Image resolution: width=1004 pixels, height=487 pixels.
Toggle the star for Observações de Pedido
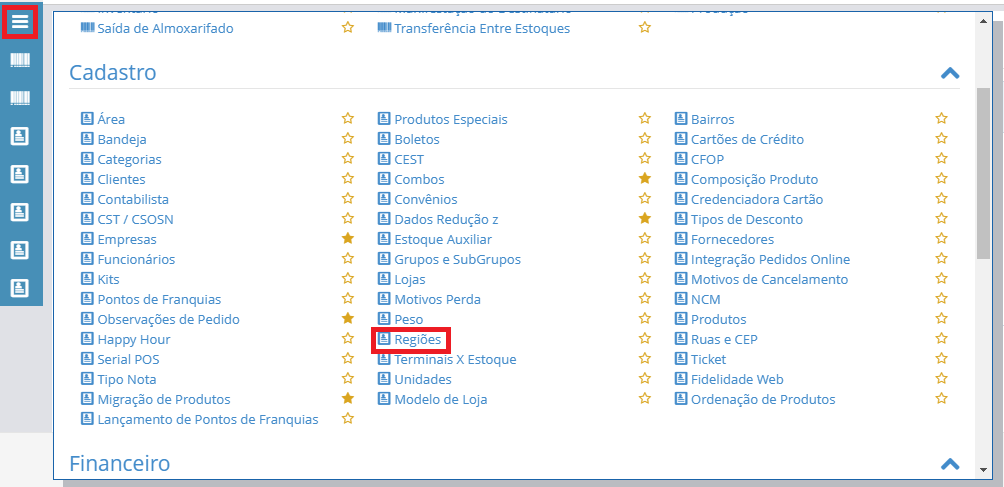[348, 318]
